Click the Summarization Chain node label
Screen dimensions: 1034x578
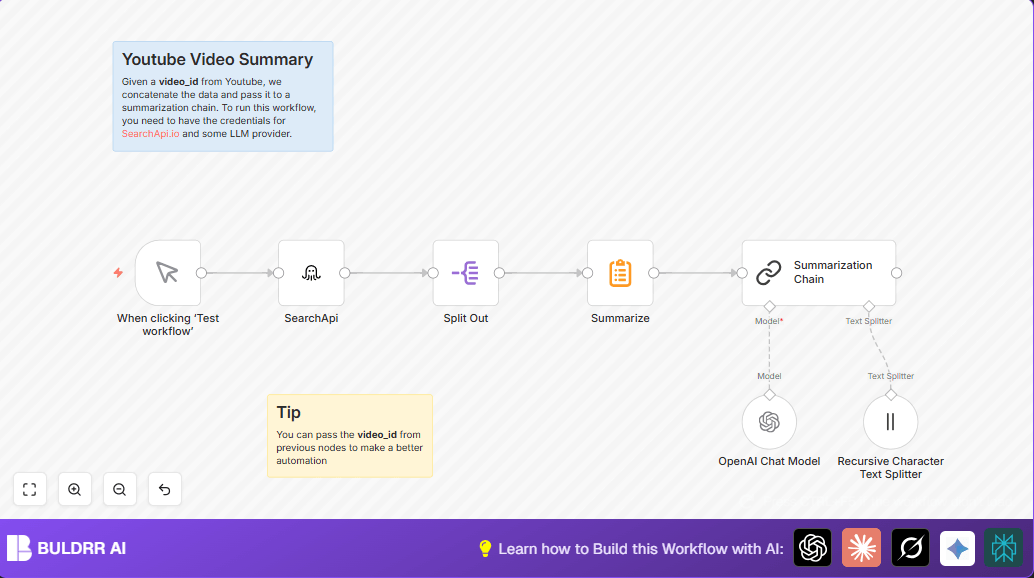point(832,272)
